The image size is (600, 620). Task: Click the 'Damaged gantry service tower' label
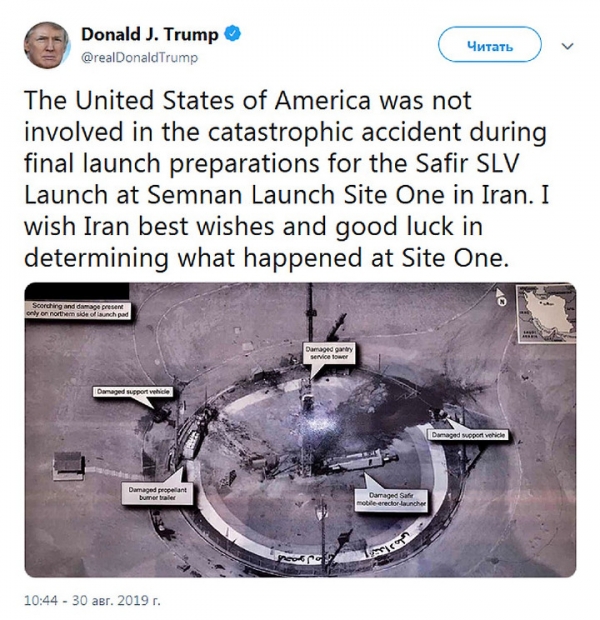click(329, 353)
